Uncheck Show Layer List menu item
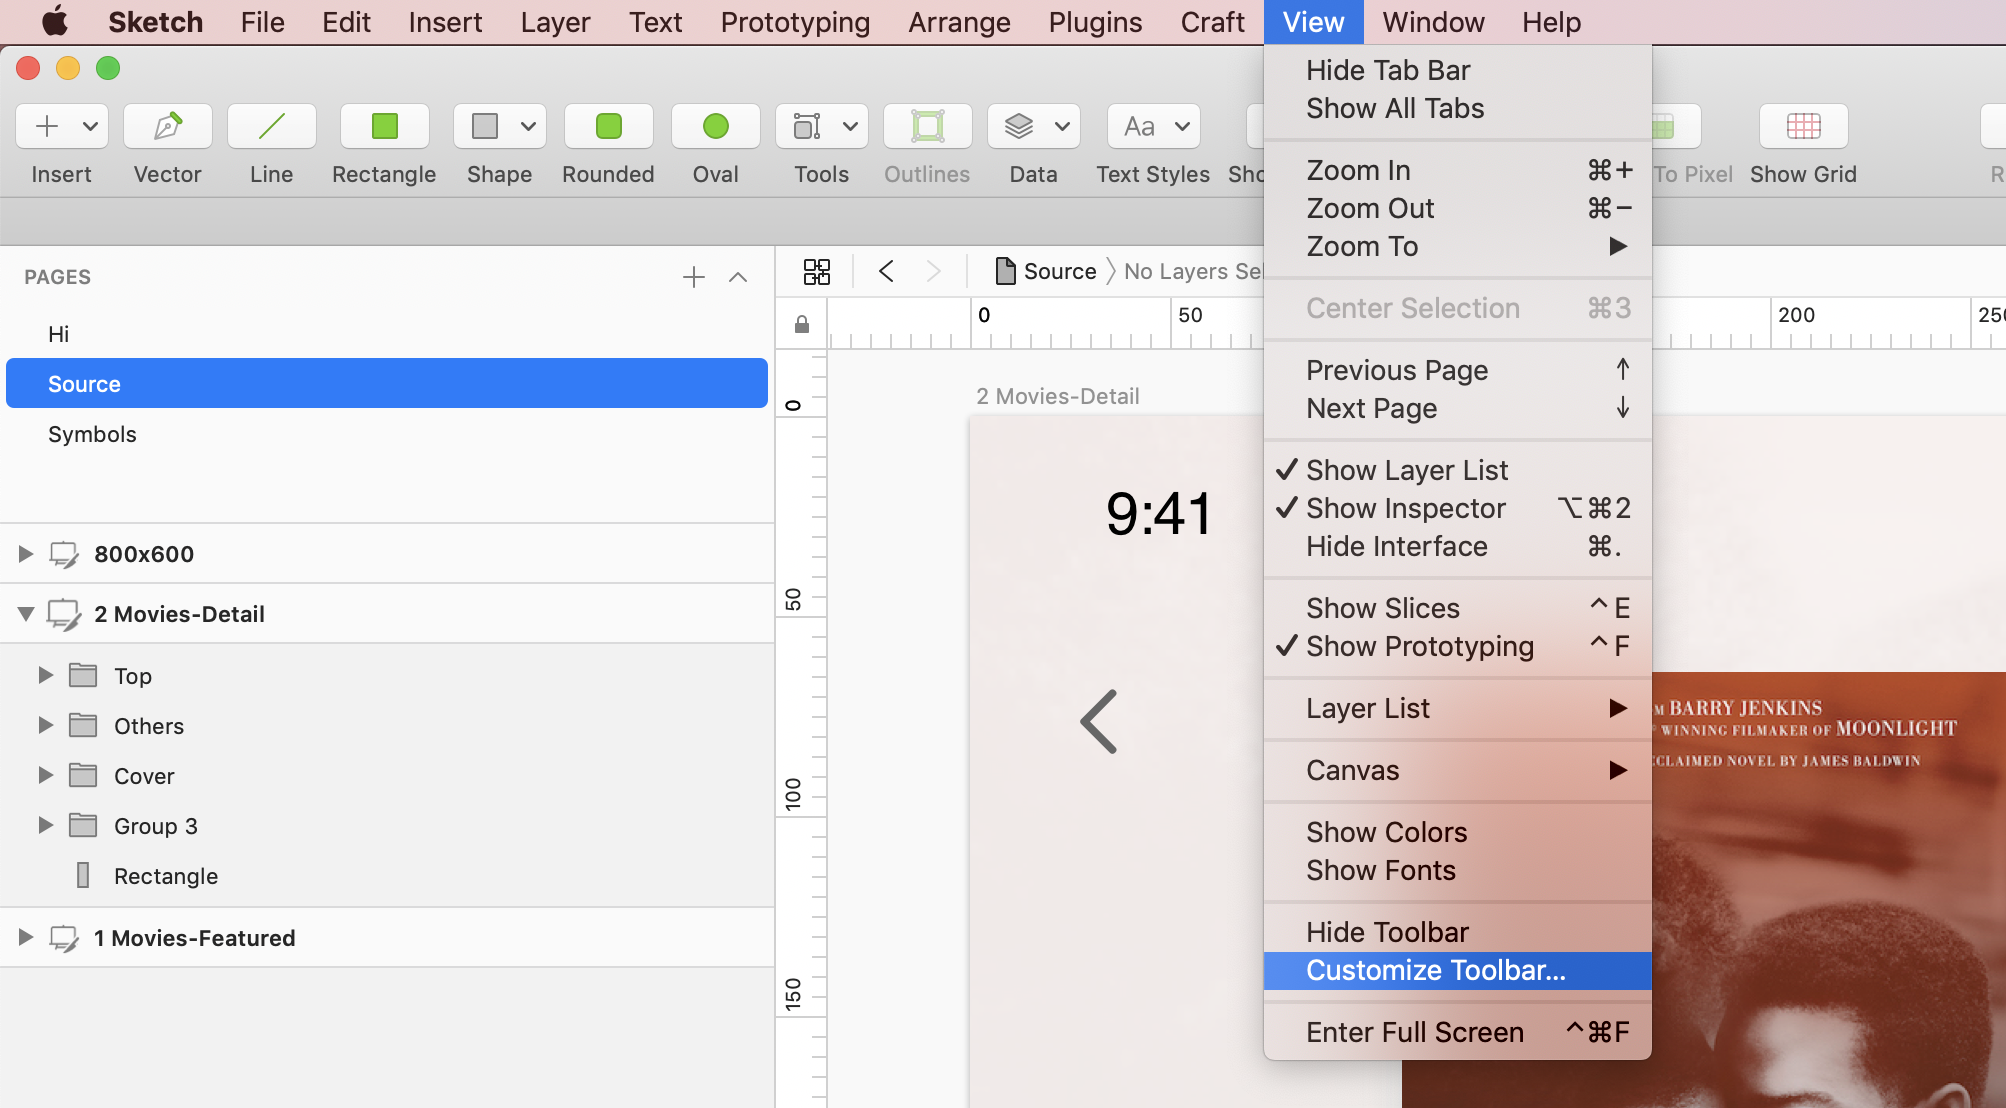 click(x=1406, y=470)
